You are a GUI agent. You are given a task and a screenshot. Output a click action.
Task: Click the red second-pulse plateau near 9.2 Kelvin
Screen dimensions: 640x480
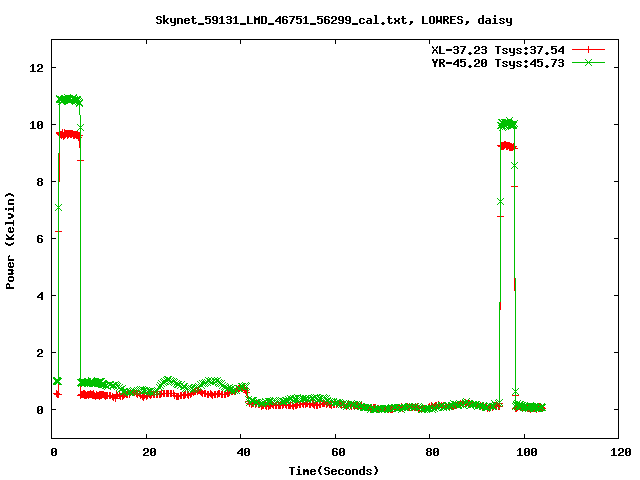507,146
